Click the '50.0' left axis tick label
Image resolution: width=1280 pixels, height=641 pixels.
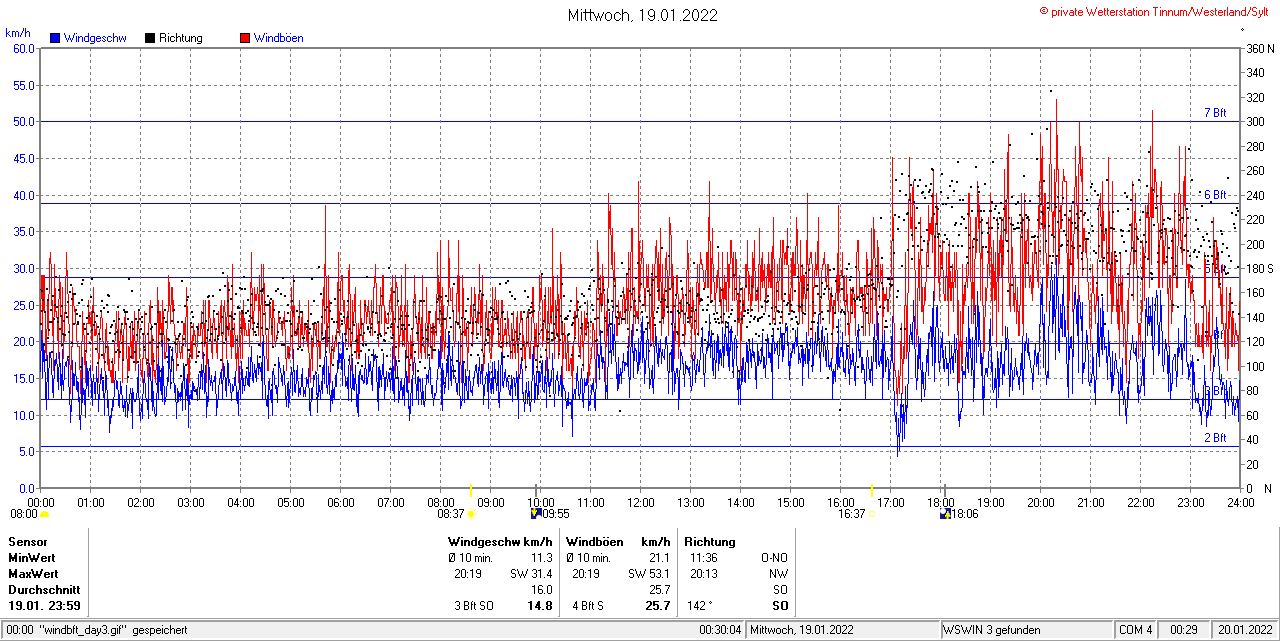[24, 121]
